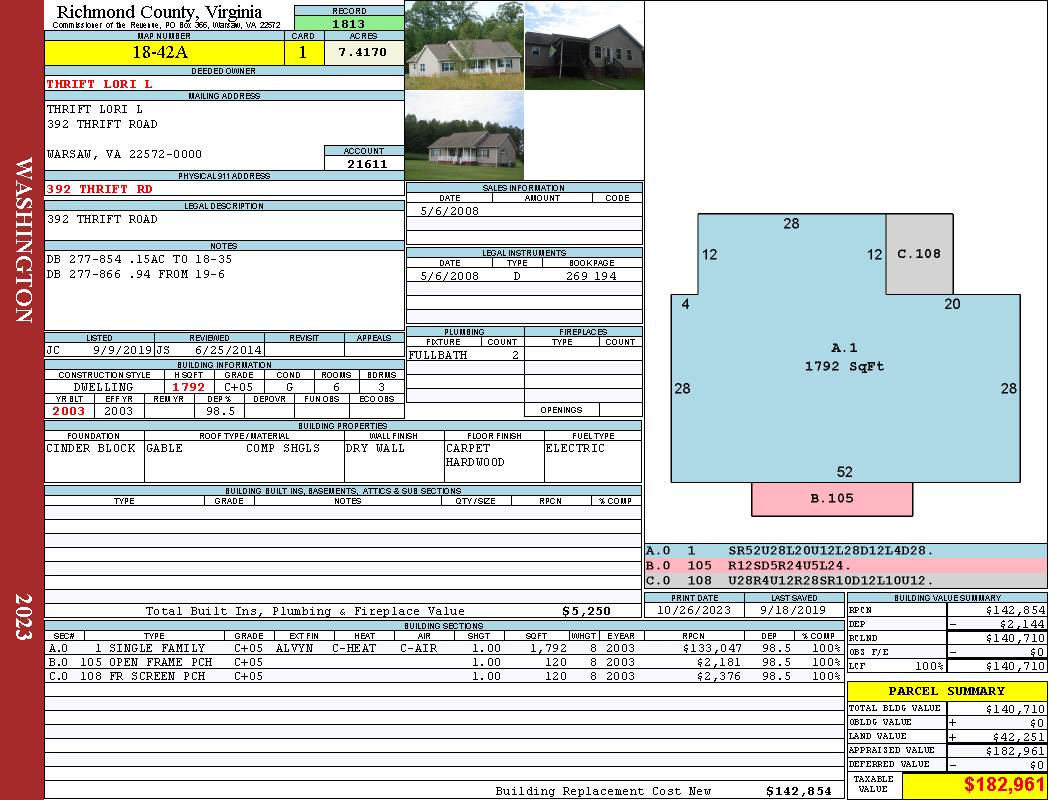Screen dimensions: 1050x800
Task: Select reviewed date 6/25/2014
Action: click(228, 350)
